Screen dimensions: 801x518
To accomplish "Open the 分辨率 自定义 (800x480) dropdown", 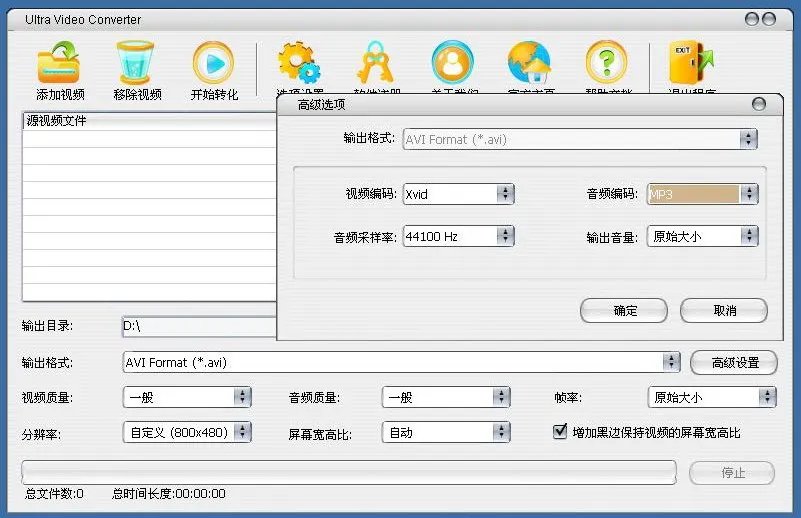I will (x=187, y=432).
